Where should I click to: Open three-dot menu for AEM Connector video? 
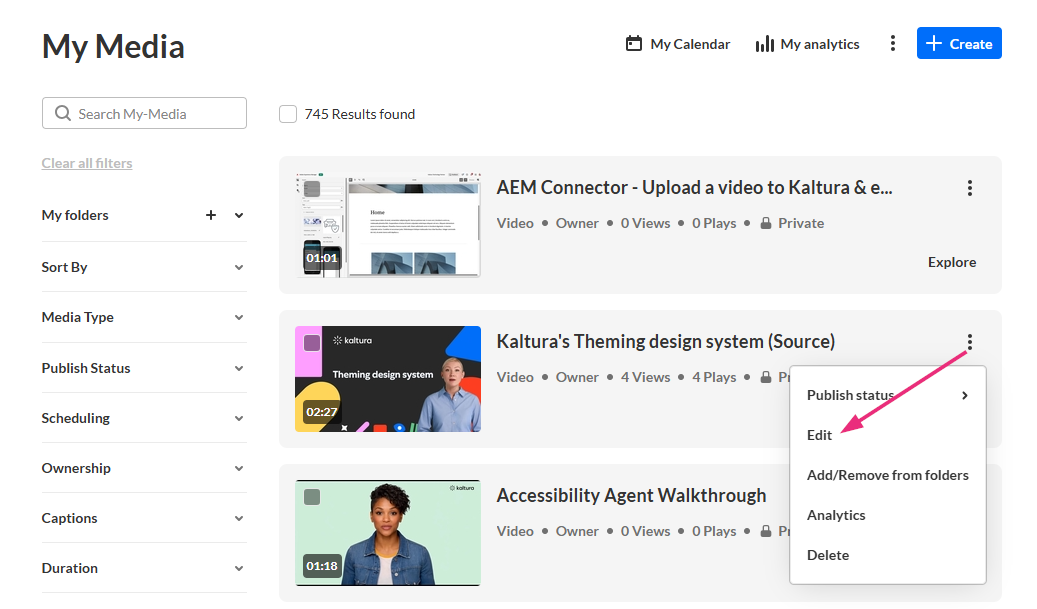(x=970, y=188)
